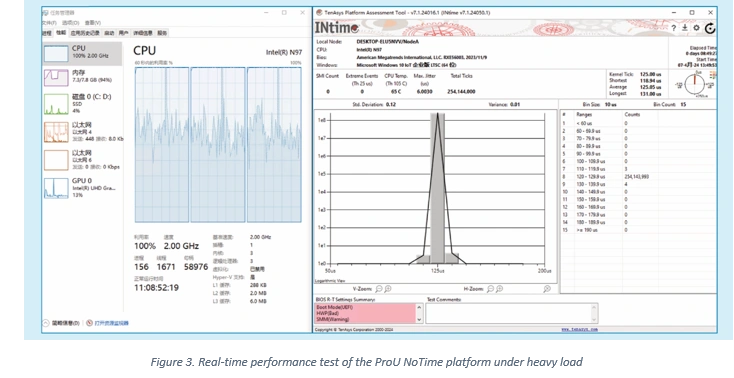
Task: Open Task Manager first menu (File)
Action: coord(50,22)
